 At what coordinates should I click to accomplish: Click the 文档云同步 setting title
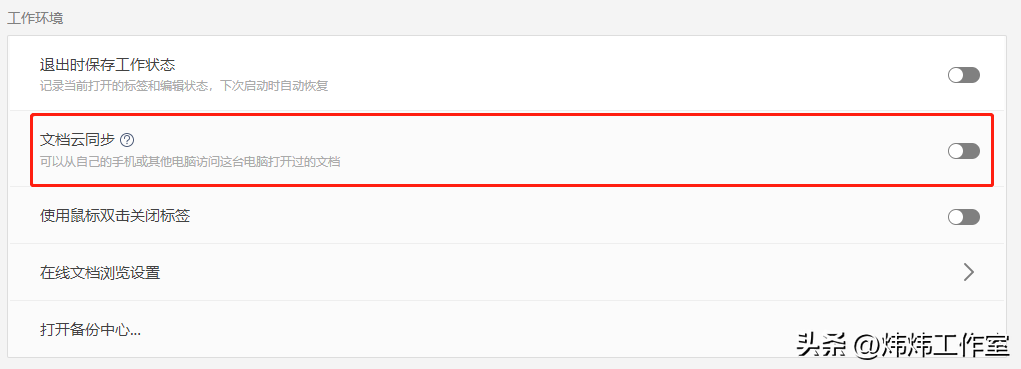coord(77,139)
